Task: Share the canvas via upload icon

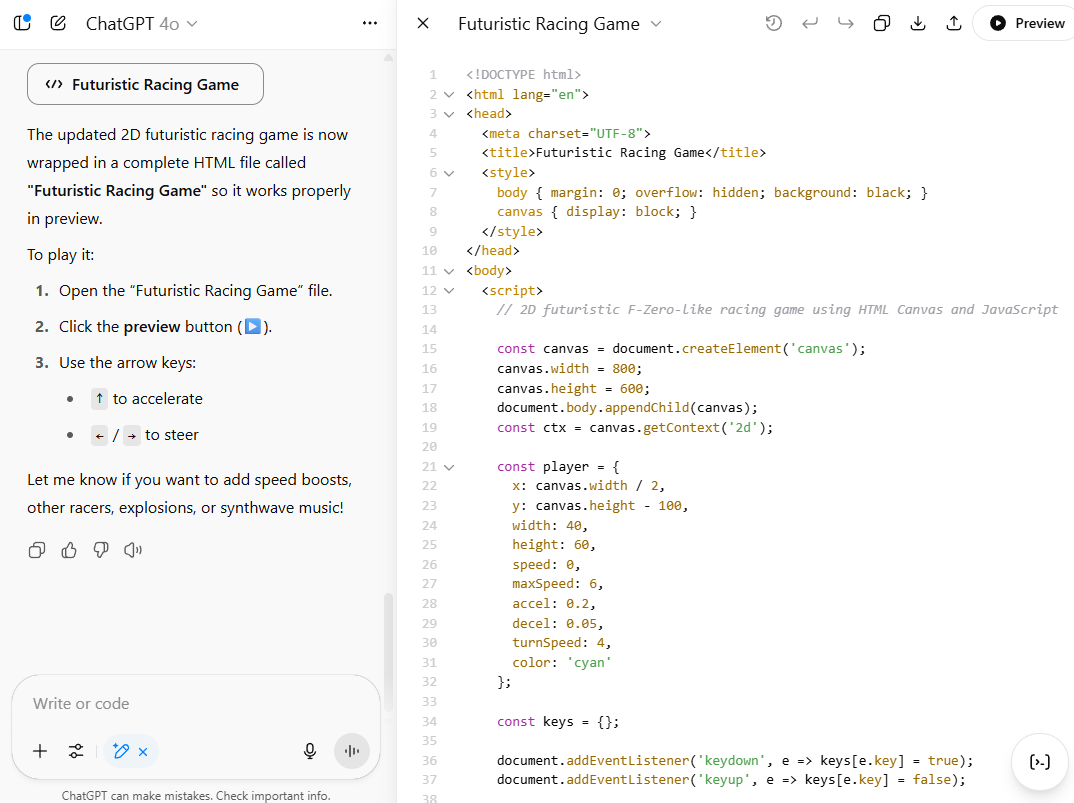Action: 953,23
